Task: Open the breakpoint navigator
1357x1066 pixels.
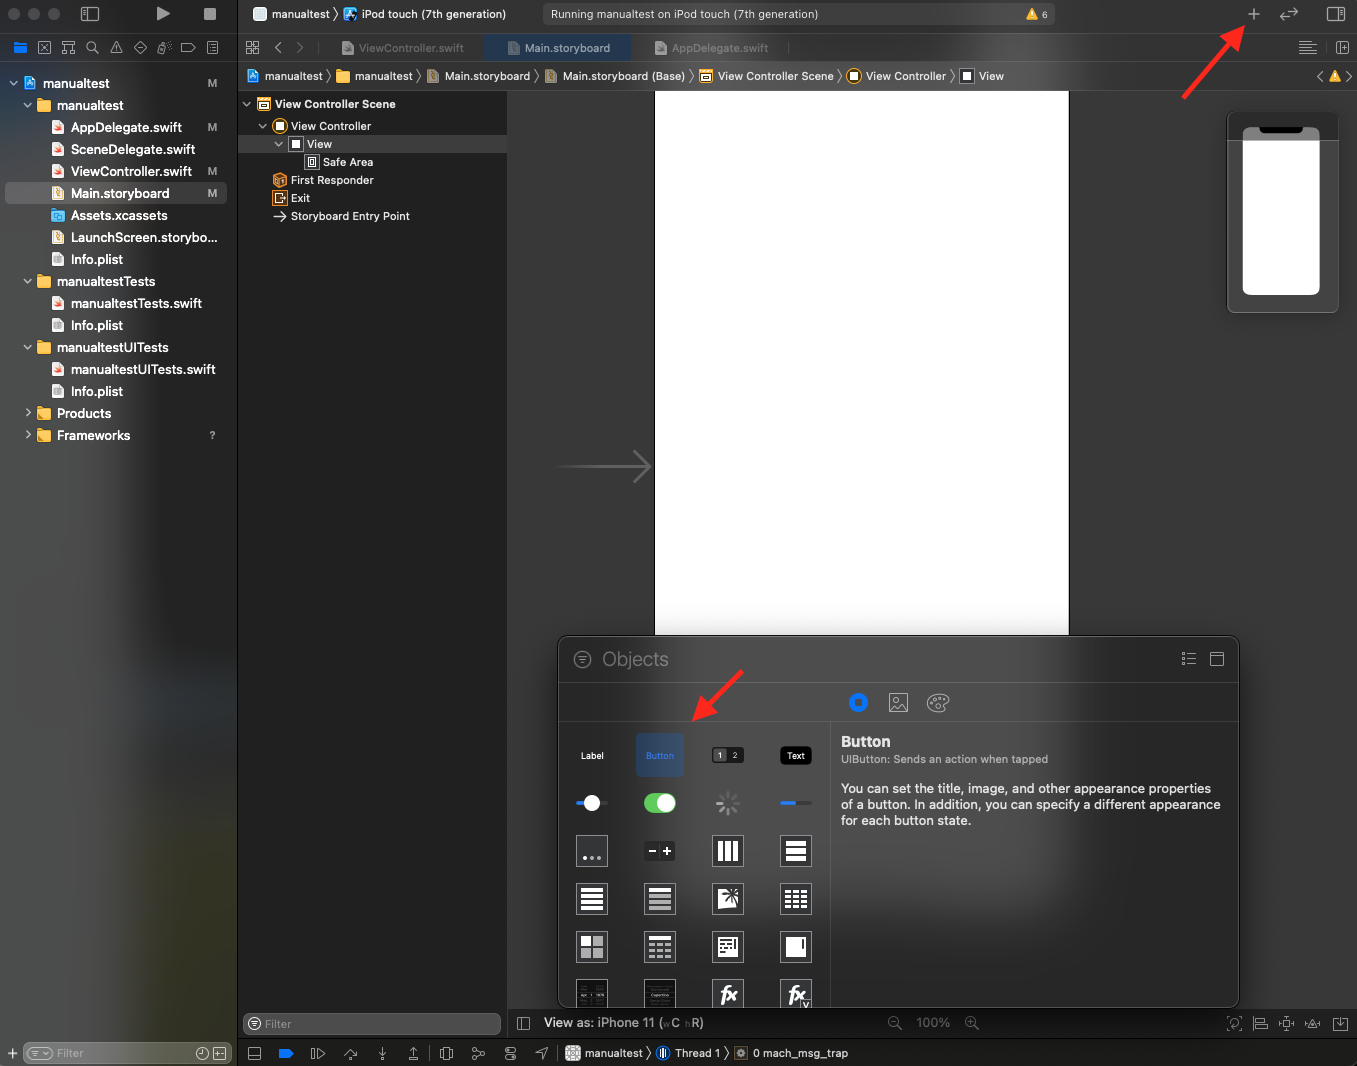Action: tap(188, 47)
